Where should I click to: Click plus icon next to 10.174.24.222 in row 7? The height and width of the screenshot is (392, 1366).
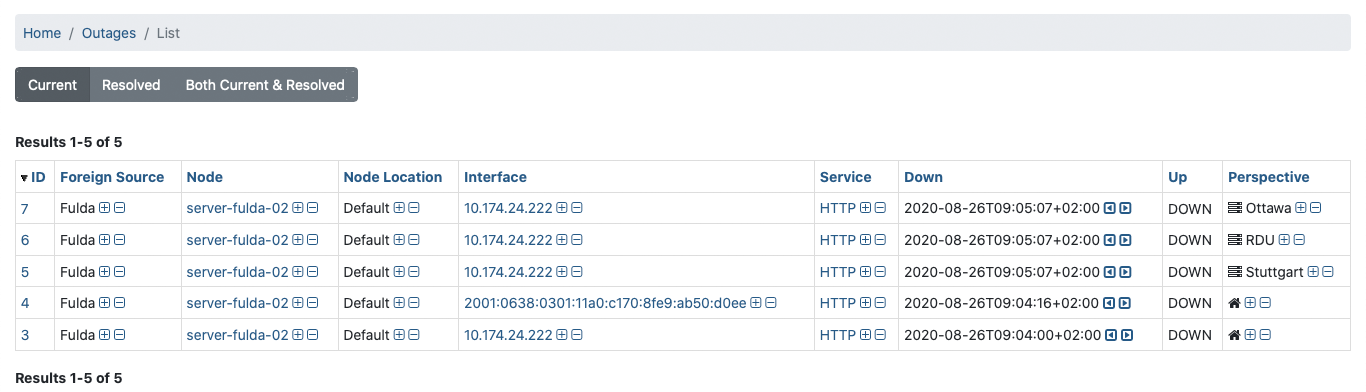[x=562, y=208]
